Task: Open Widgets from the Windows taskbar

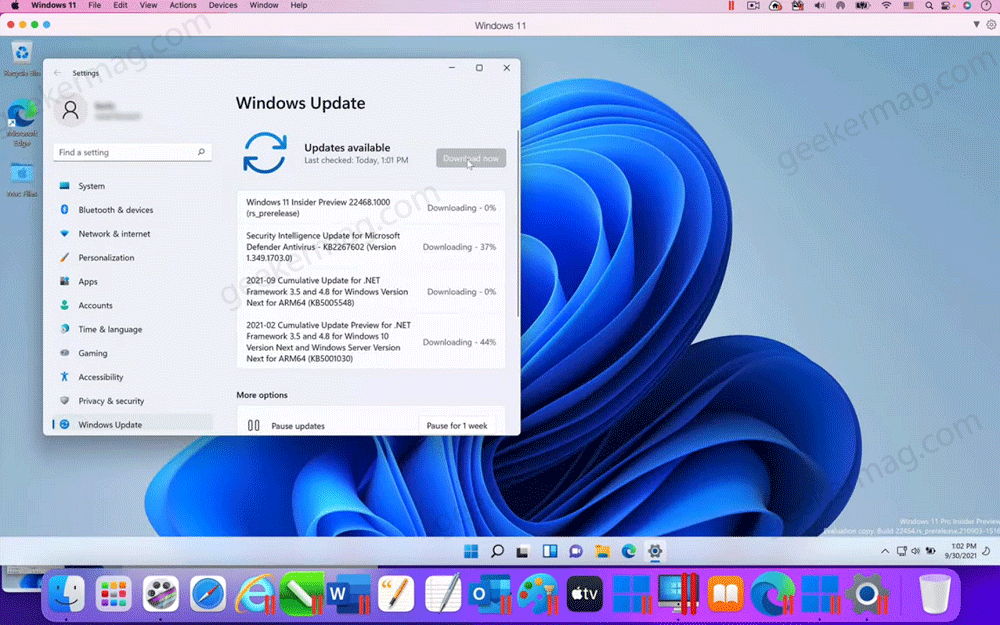Action: [550, 551]
